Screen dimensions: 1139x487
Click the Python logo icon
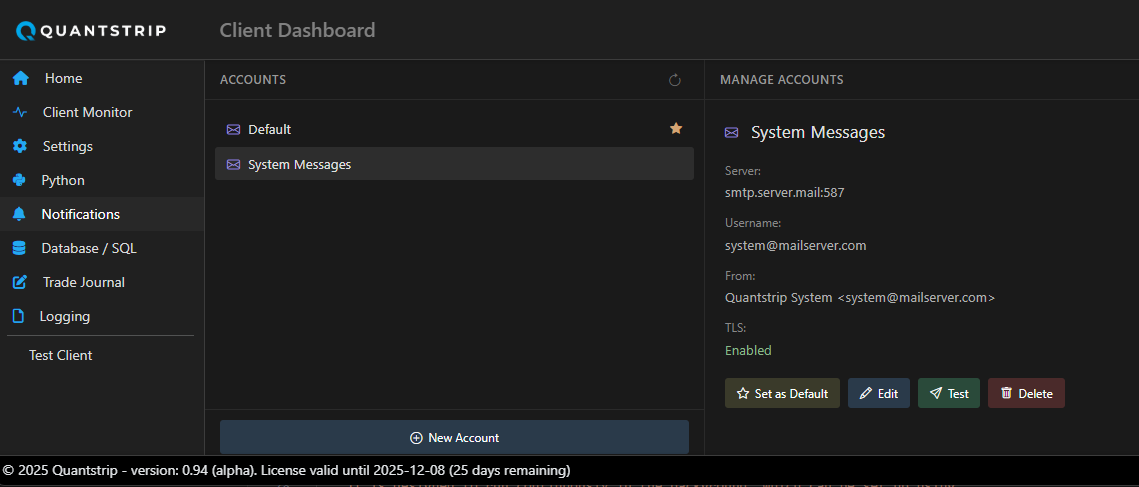click(x=20, y=180)
